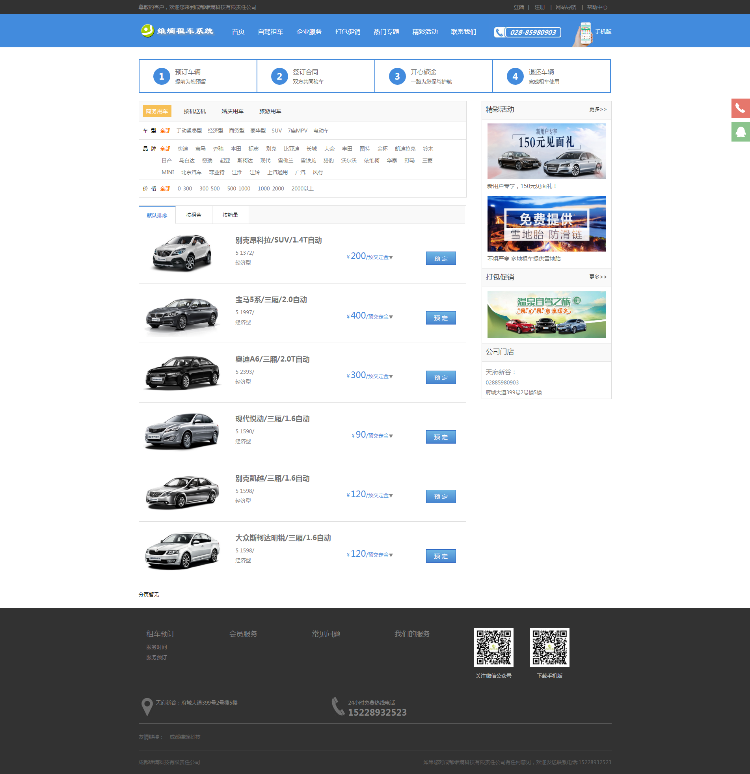The width and height of the screenshot is (750, 774).
Task: Click the green chat support icon
Action: 740,131
